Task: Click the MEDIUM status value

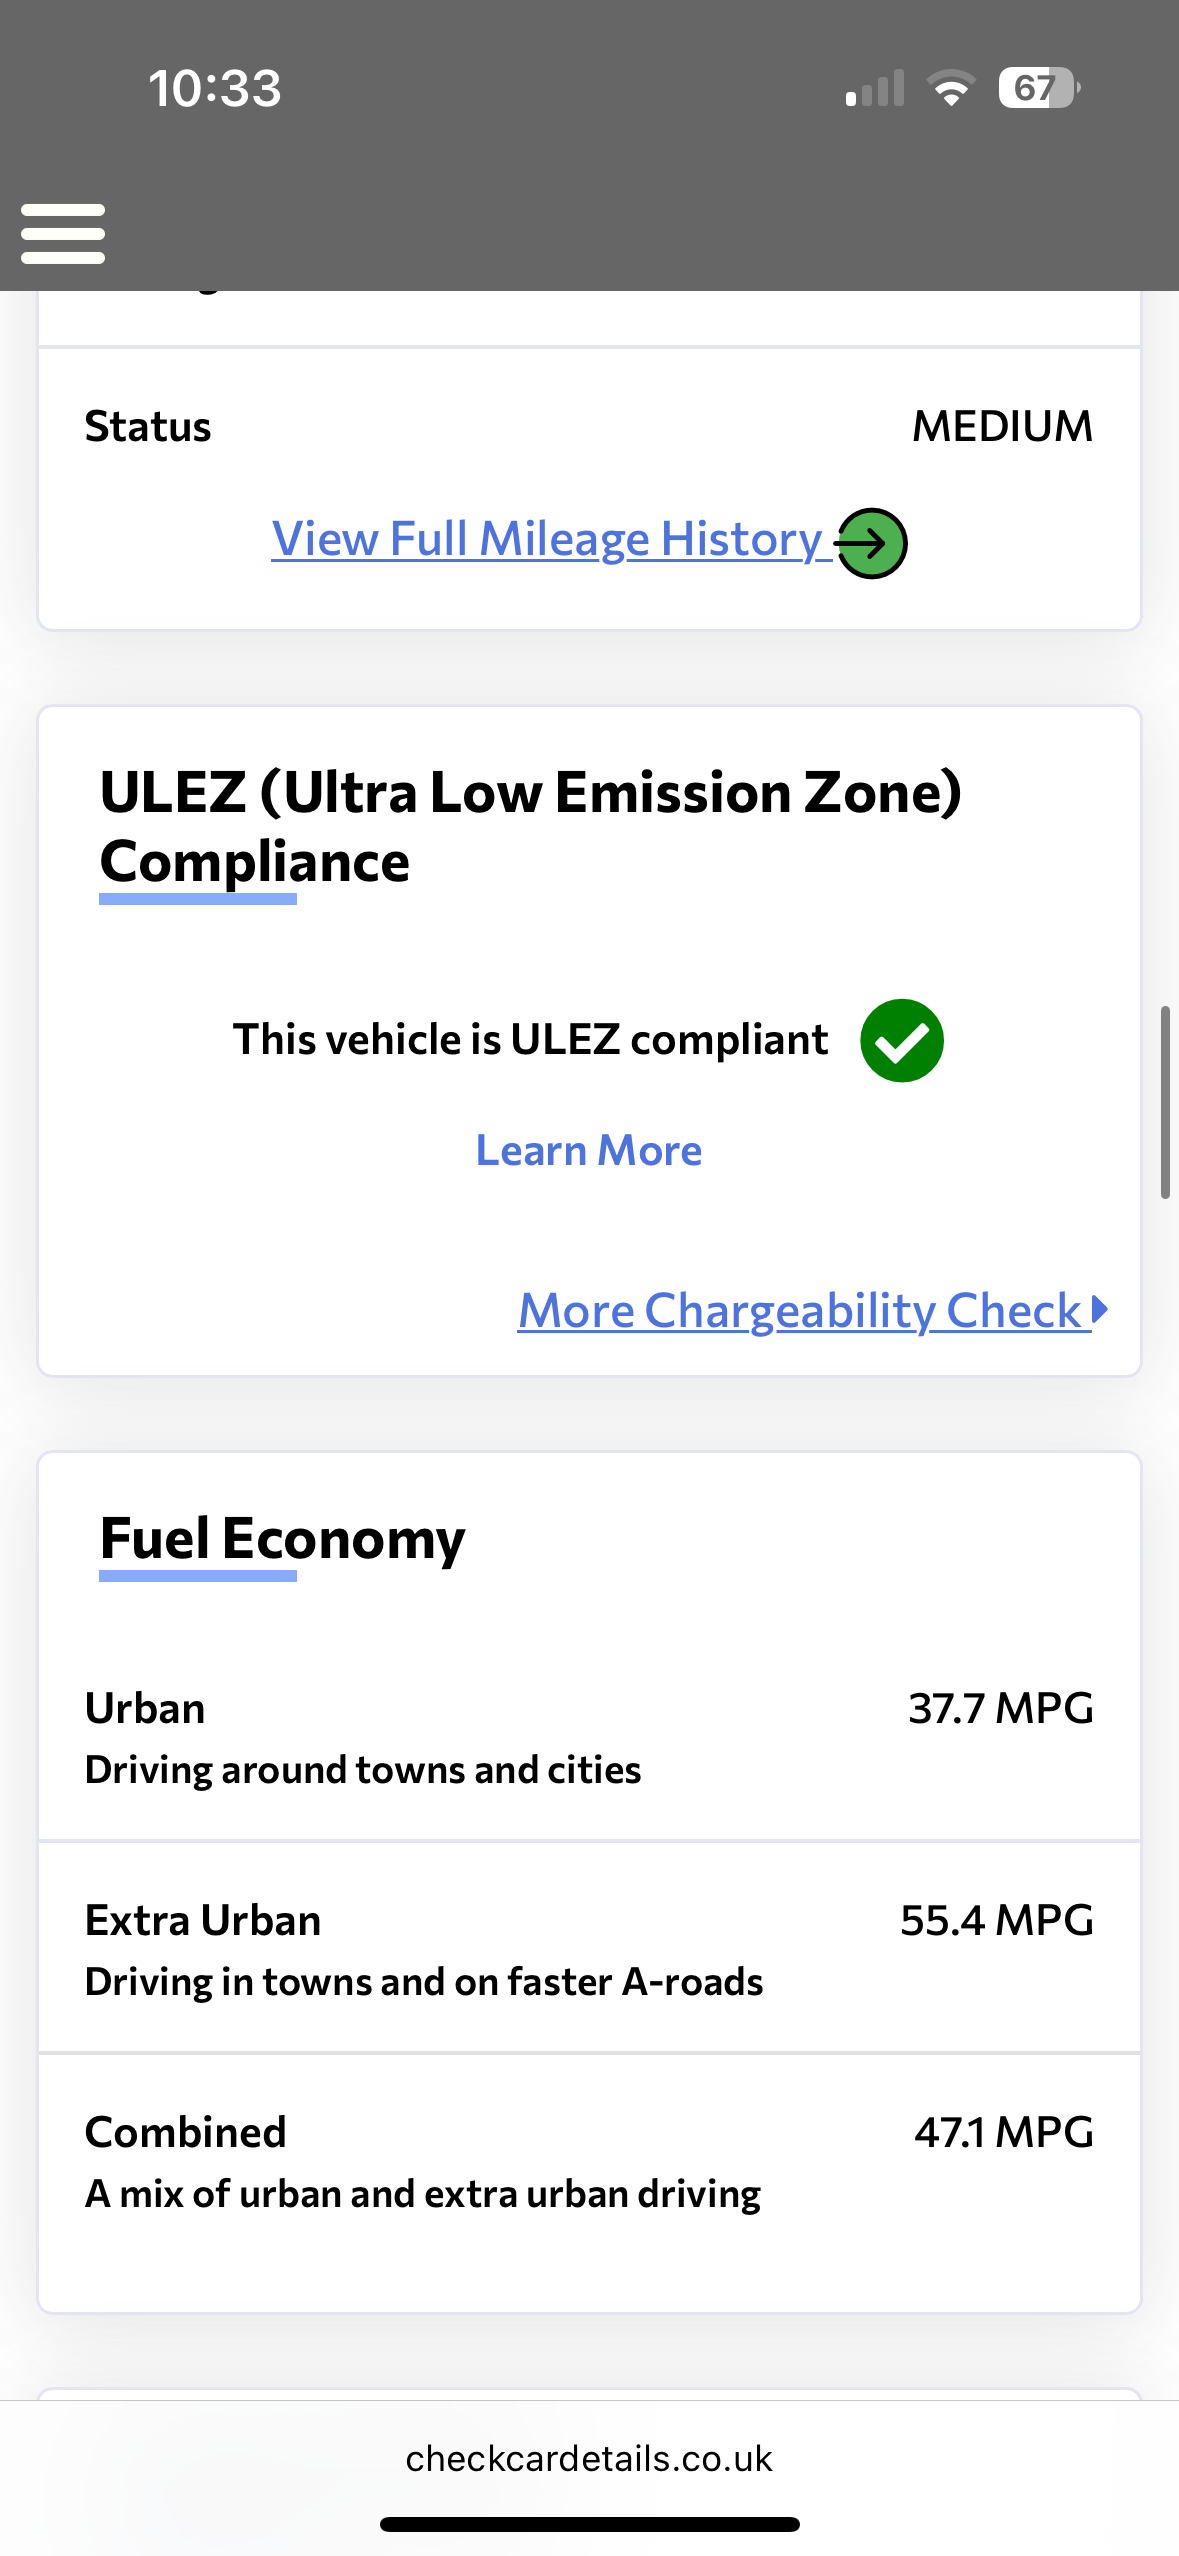Action: (1002, 427)
